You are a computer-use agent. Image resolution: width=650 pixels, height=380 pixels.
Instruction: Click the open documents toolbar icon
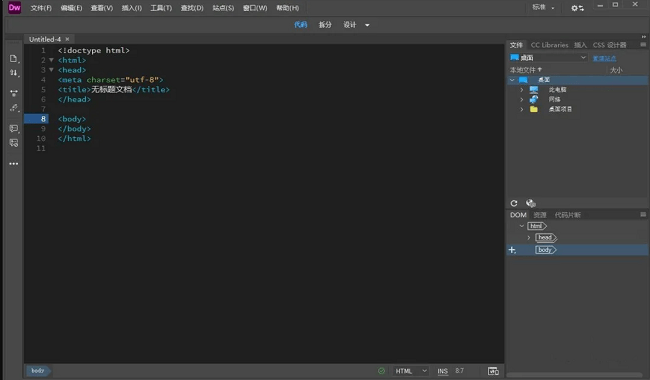pyautogui.click(x=14, y=58)
